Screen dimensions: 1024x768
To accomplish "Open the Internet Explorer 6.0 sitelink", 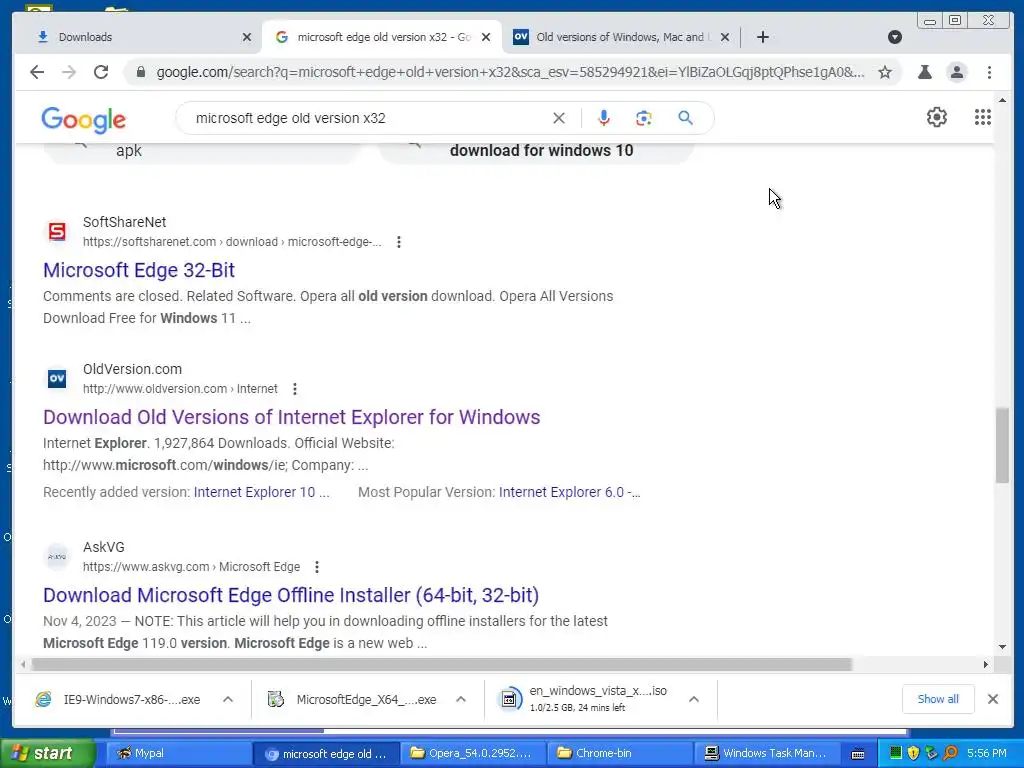I will (x=569, y=492).
